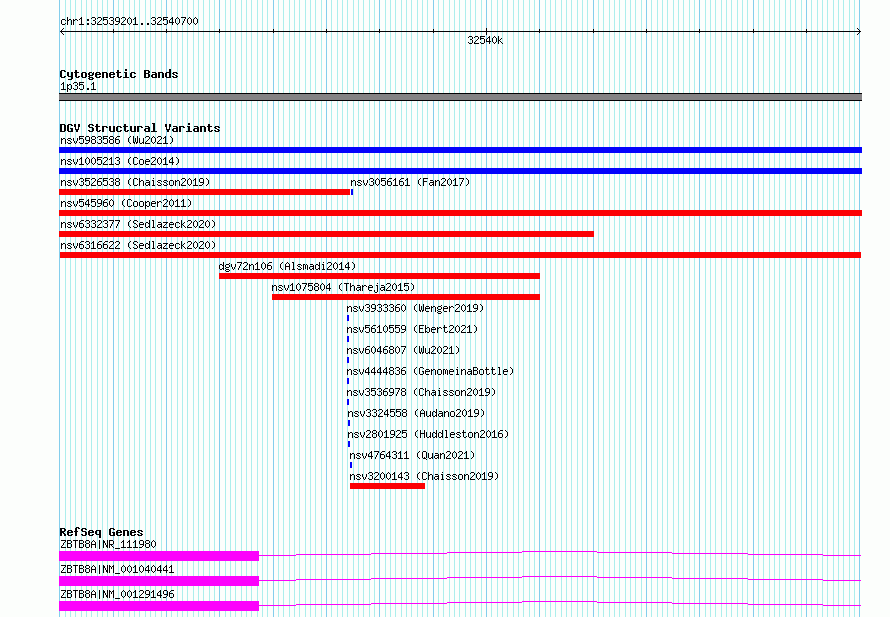Image resolution: width=890 pixels, height=617 pixels.
Task: Open the nsv3933360 (Wenger2019) label
Action: tap(415, 308)
